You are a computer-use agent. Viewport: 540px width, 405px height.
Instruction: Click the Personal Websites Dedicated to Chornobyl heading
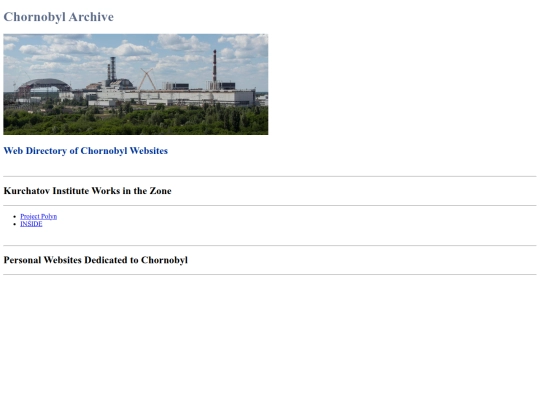96,260
